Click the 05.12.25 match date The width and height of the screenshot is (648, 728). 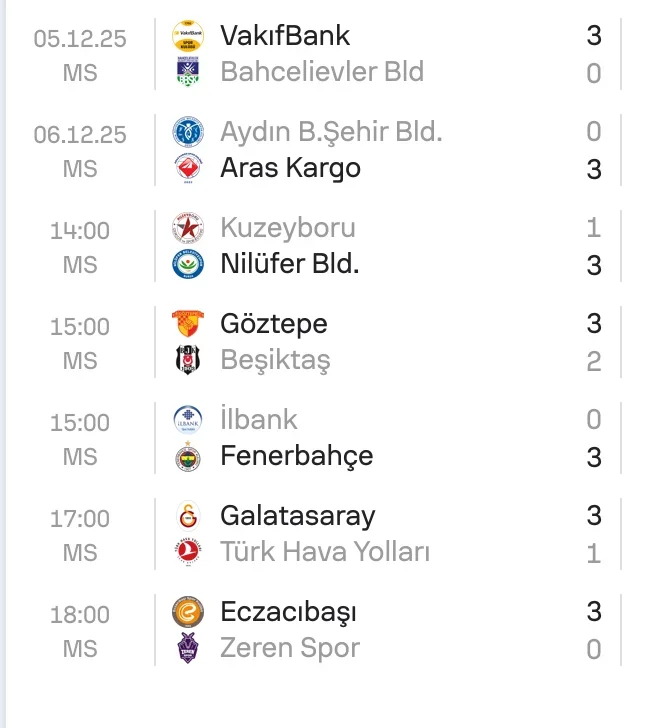[80, 38]
